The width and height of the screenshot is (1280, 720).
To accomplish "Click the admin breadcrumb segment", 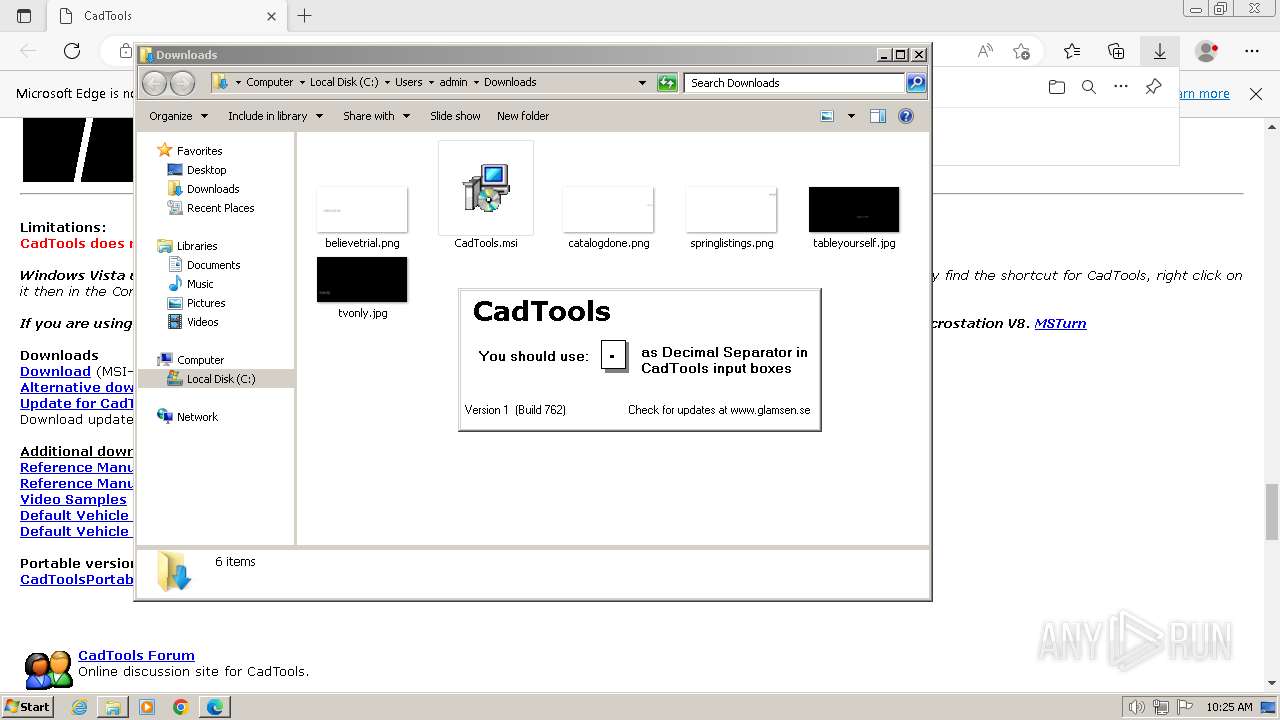I will pyautogui.click(x=453, y=82).
